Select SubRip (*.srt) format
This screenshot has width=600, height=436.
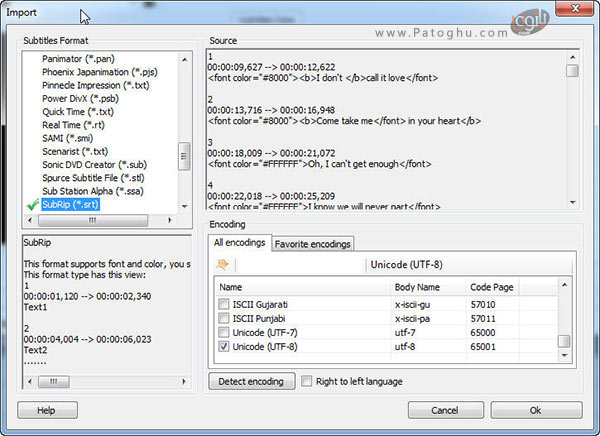click(70, 204)
